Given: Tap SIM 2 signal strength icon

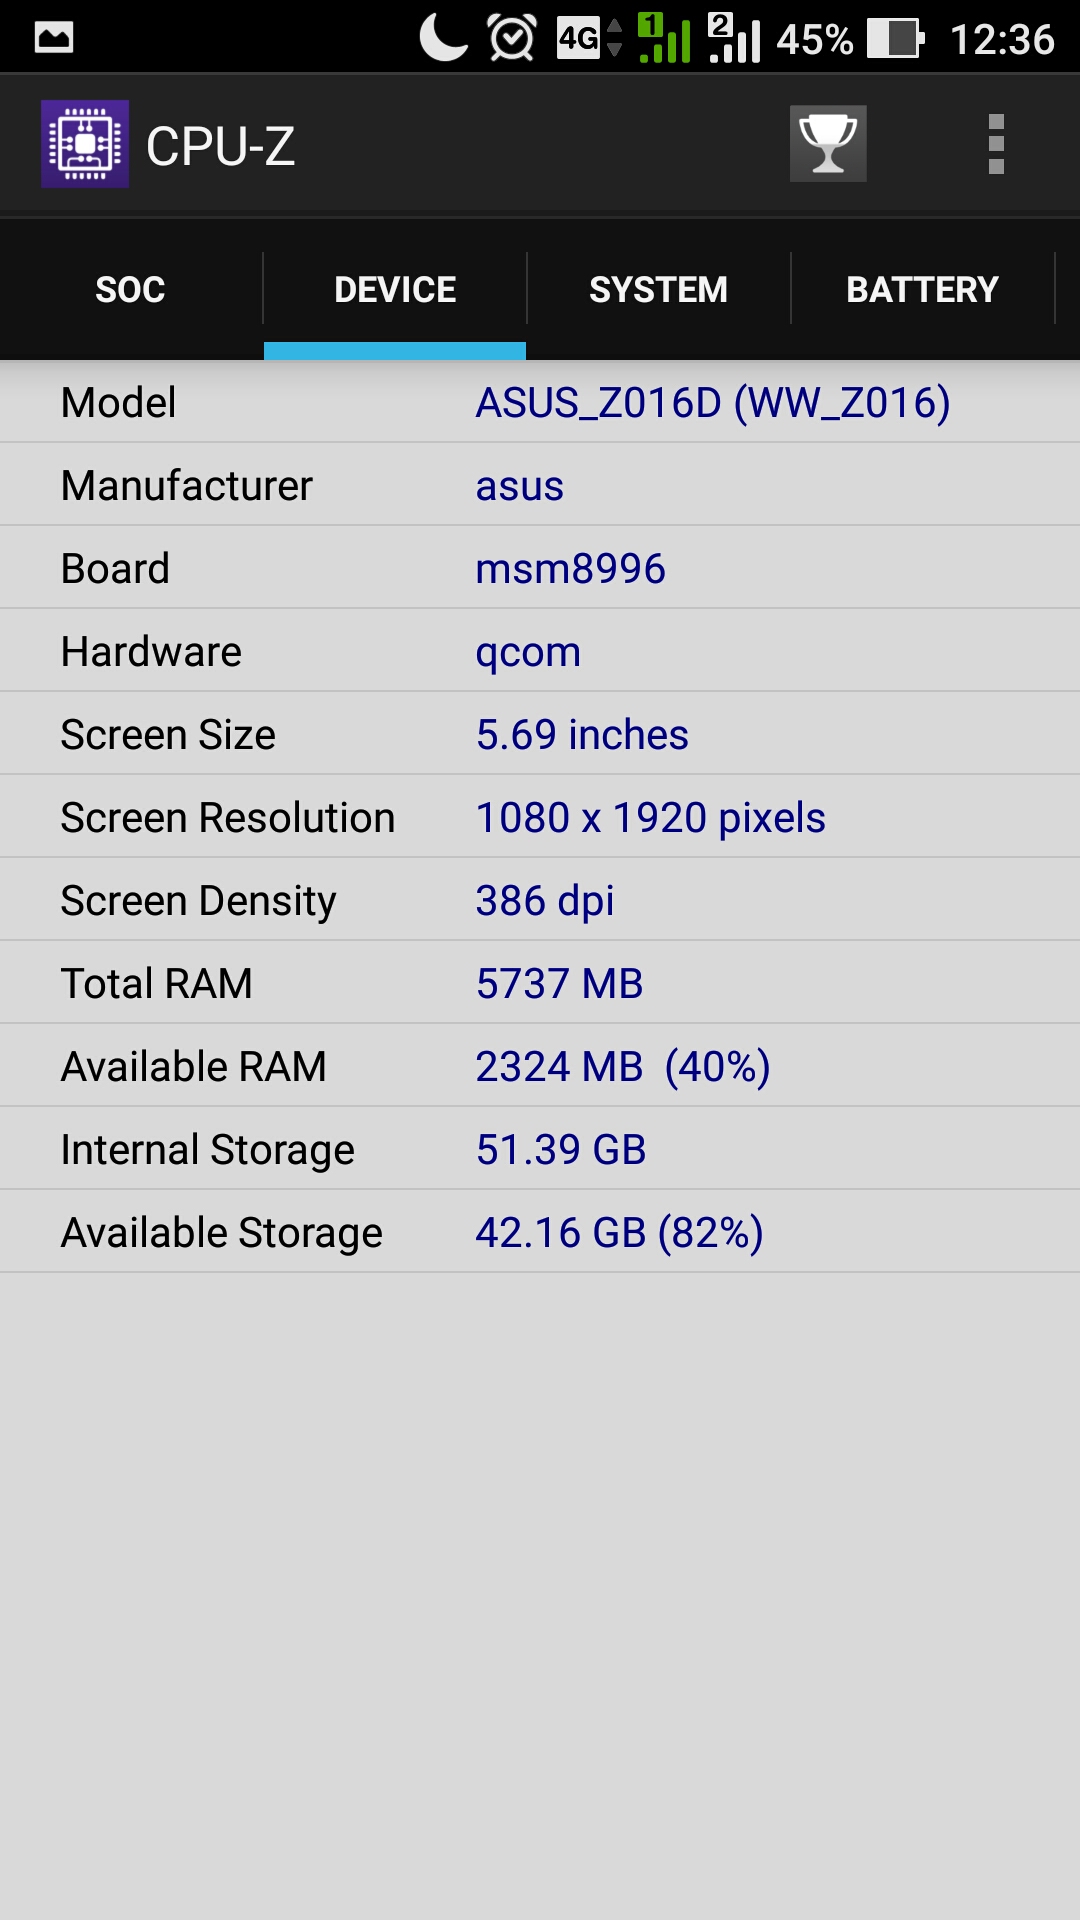Looking at the screenshot, I should (x=735, y=39).
